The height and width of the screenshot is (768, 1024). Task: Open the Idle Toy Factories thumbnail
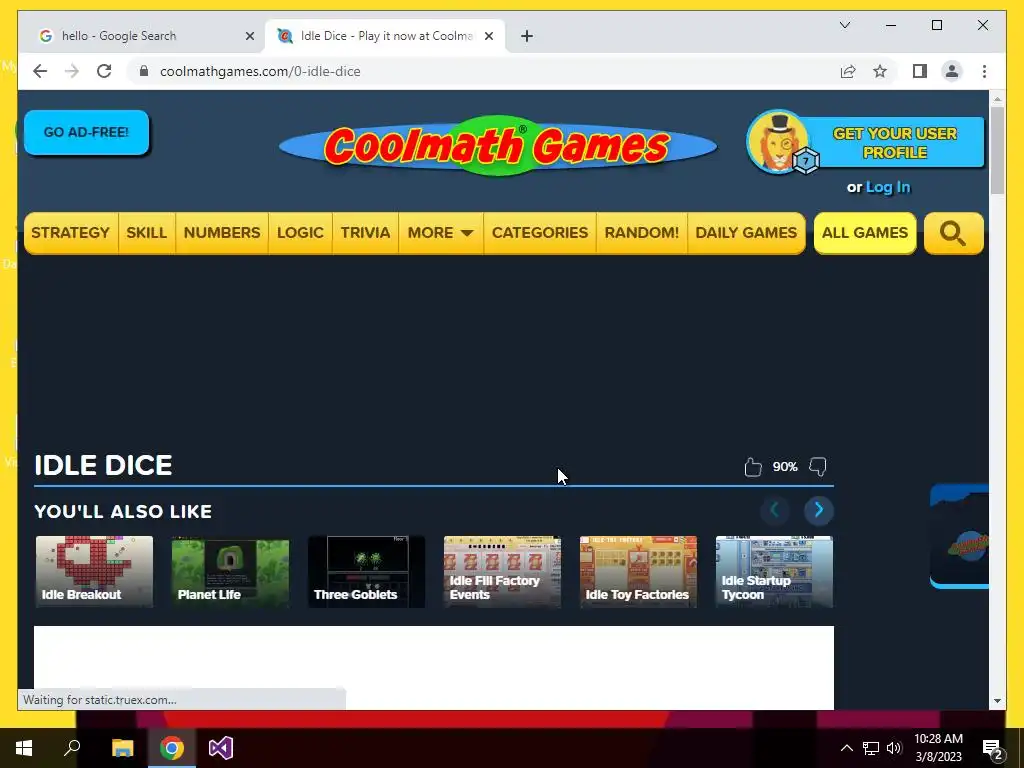click(639, 572)
